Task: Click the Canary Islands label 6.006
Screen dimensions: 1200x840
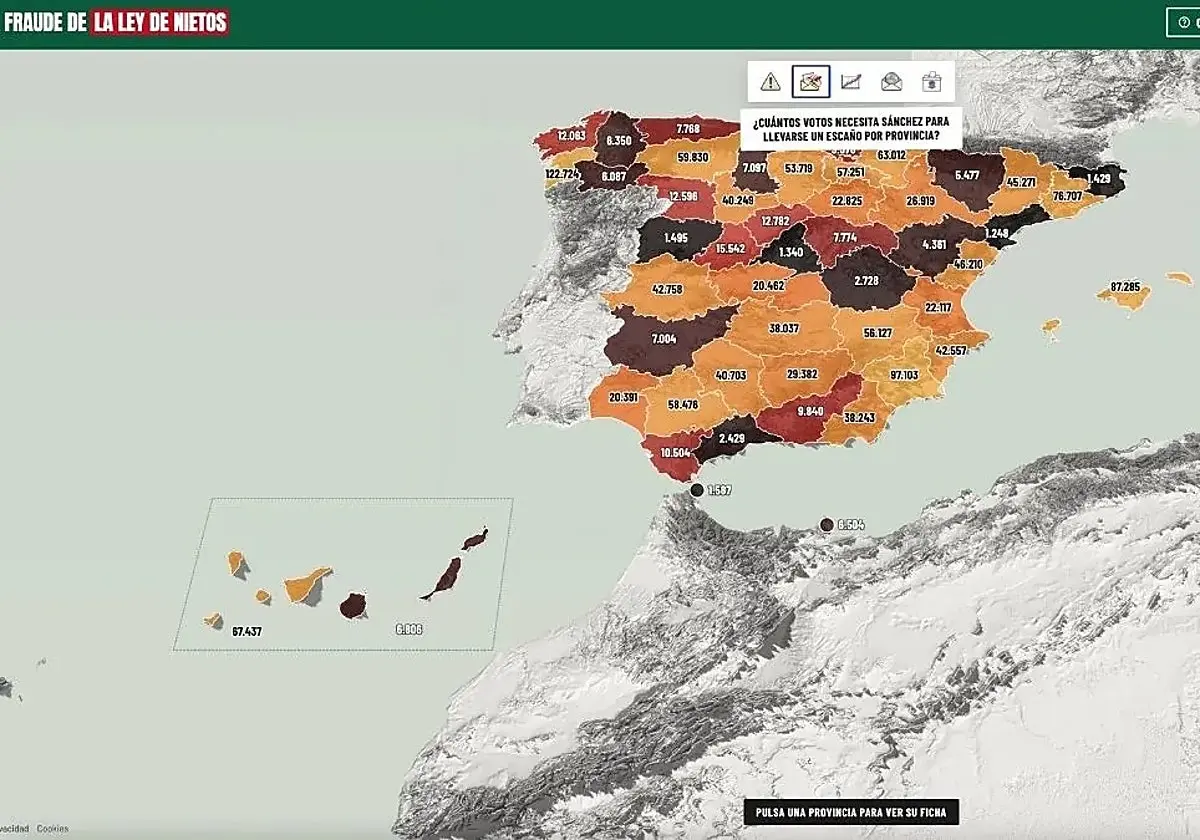Action: [x=409, y=630]
